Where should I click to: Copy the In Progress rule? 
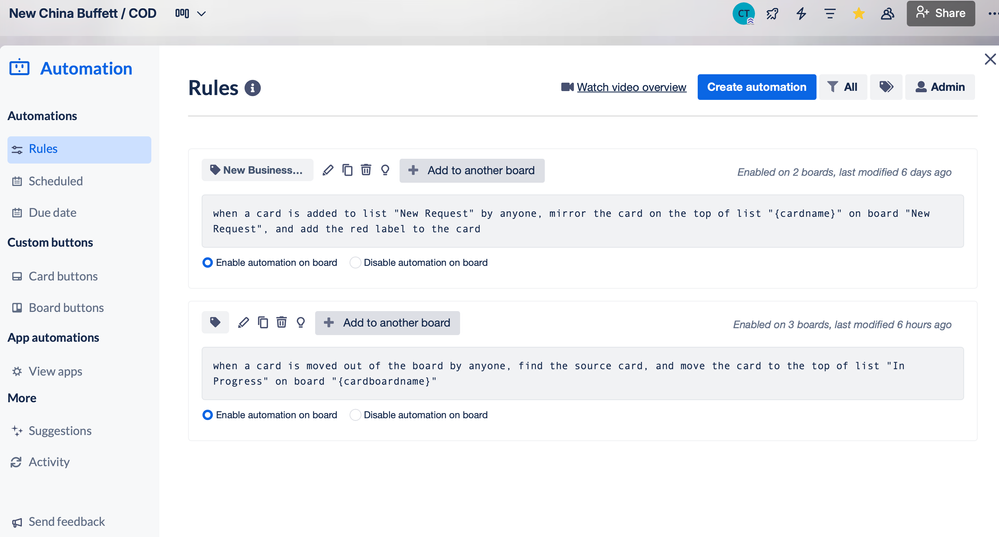click(x=262, y=322)
